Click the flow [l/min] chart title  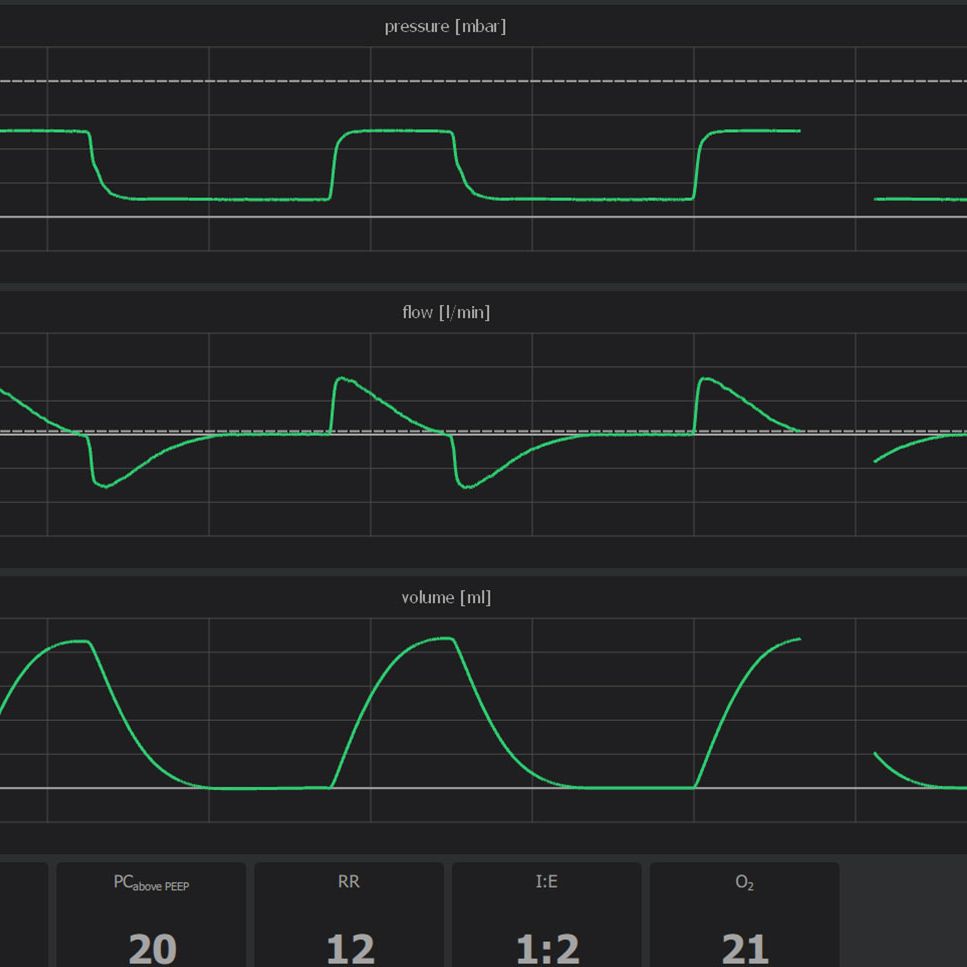point(446,312)
